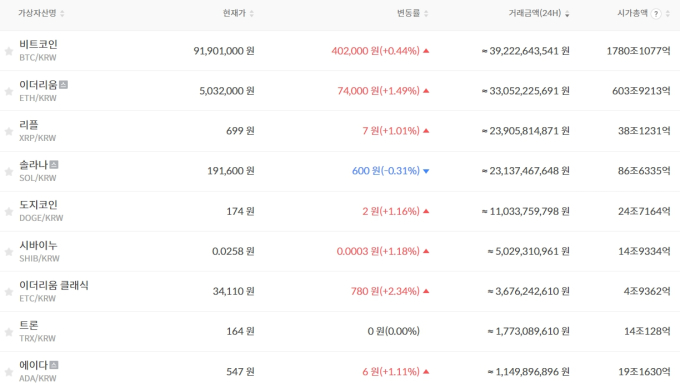Sort by 현재가 column arrows
The image size is (680, 383).
252,13
